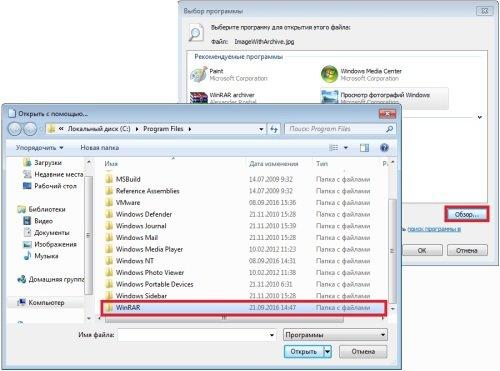Click the Computer (Компьютер) sidebar icon
This screenshot has height=371, width=500.
21,302
